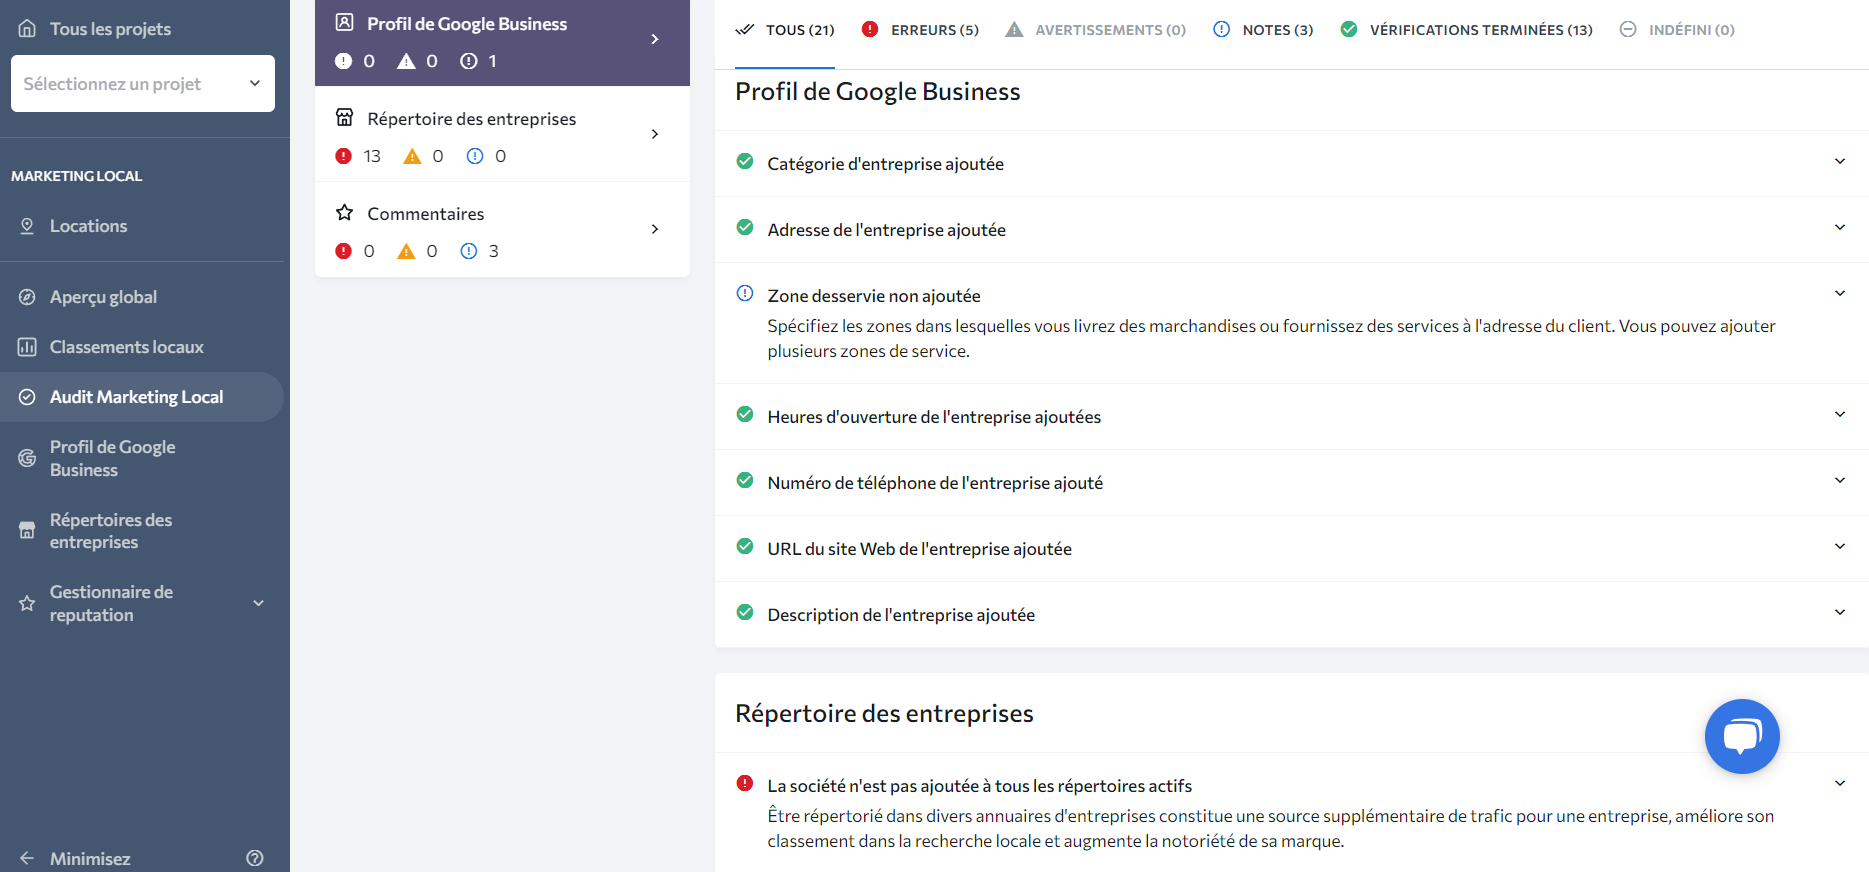Click the Répertoires des entreprises store icon

point(28,531)
